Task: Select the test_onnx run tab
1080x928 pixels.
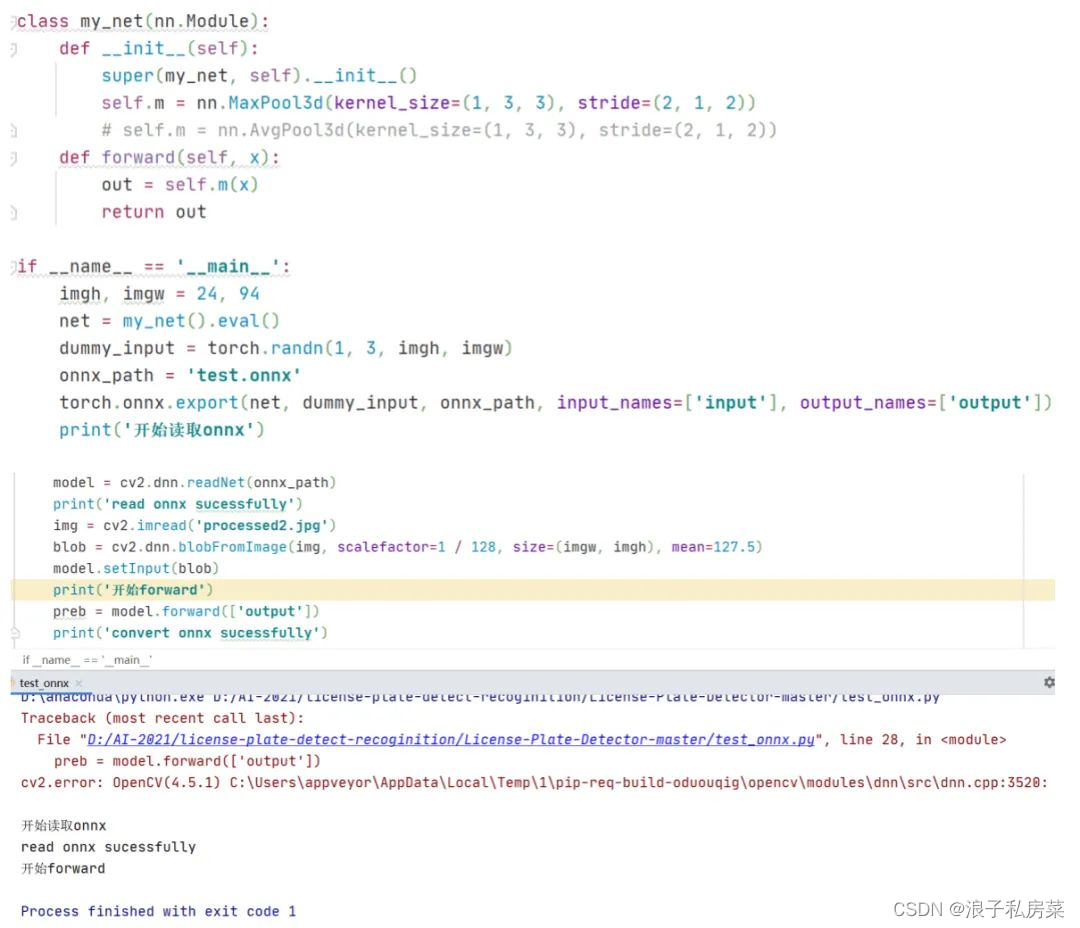Action: click(44, 683)
